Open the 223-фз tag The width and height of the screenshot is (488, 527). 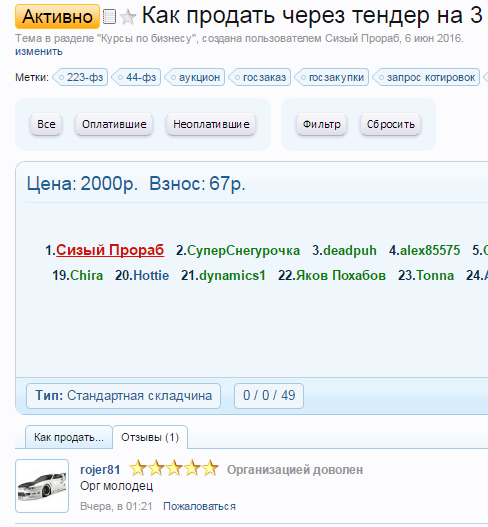pyautogui.click(x=80, y=77)
